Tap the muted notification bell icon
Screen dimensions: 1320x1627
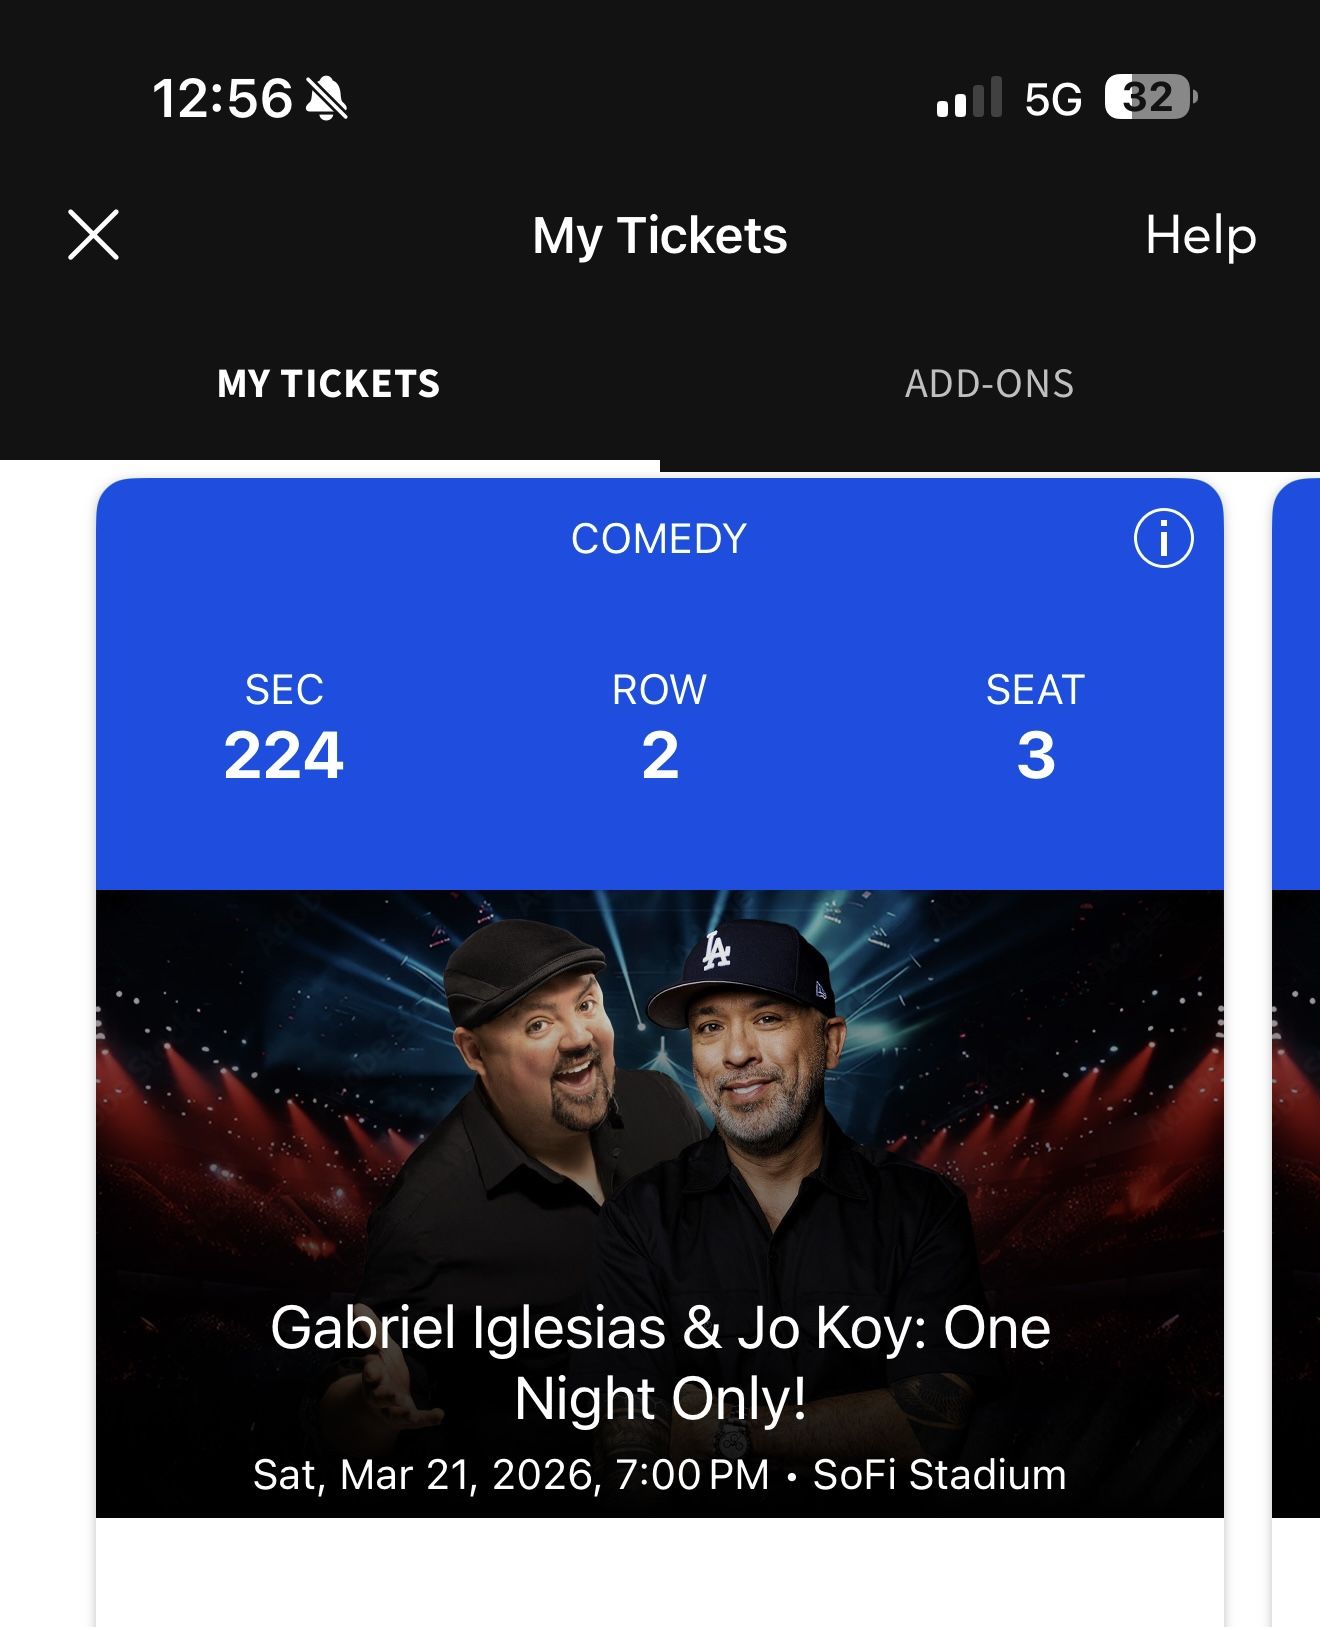tap(327, 97)
